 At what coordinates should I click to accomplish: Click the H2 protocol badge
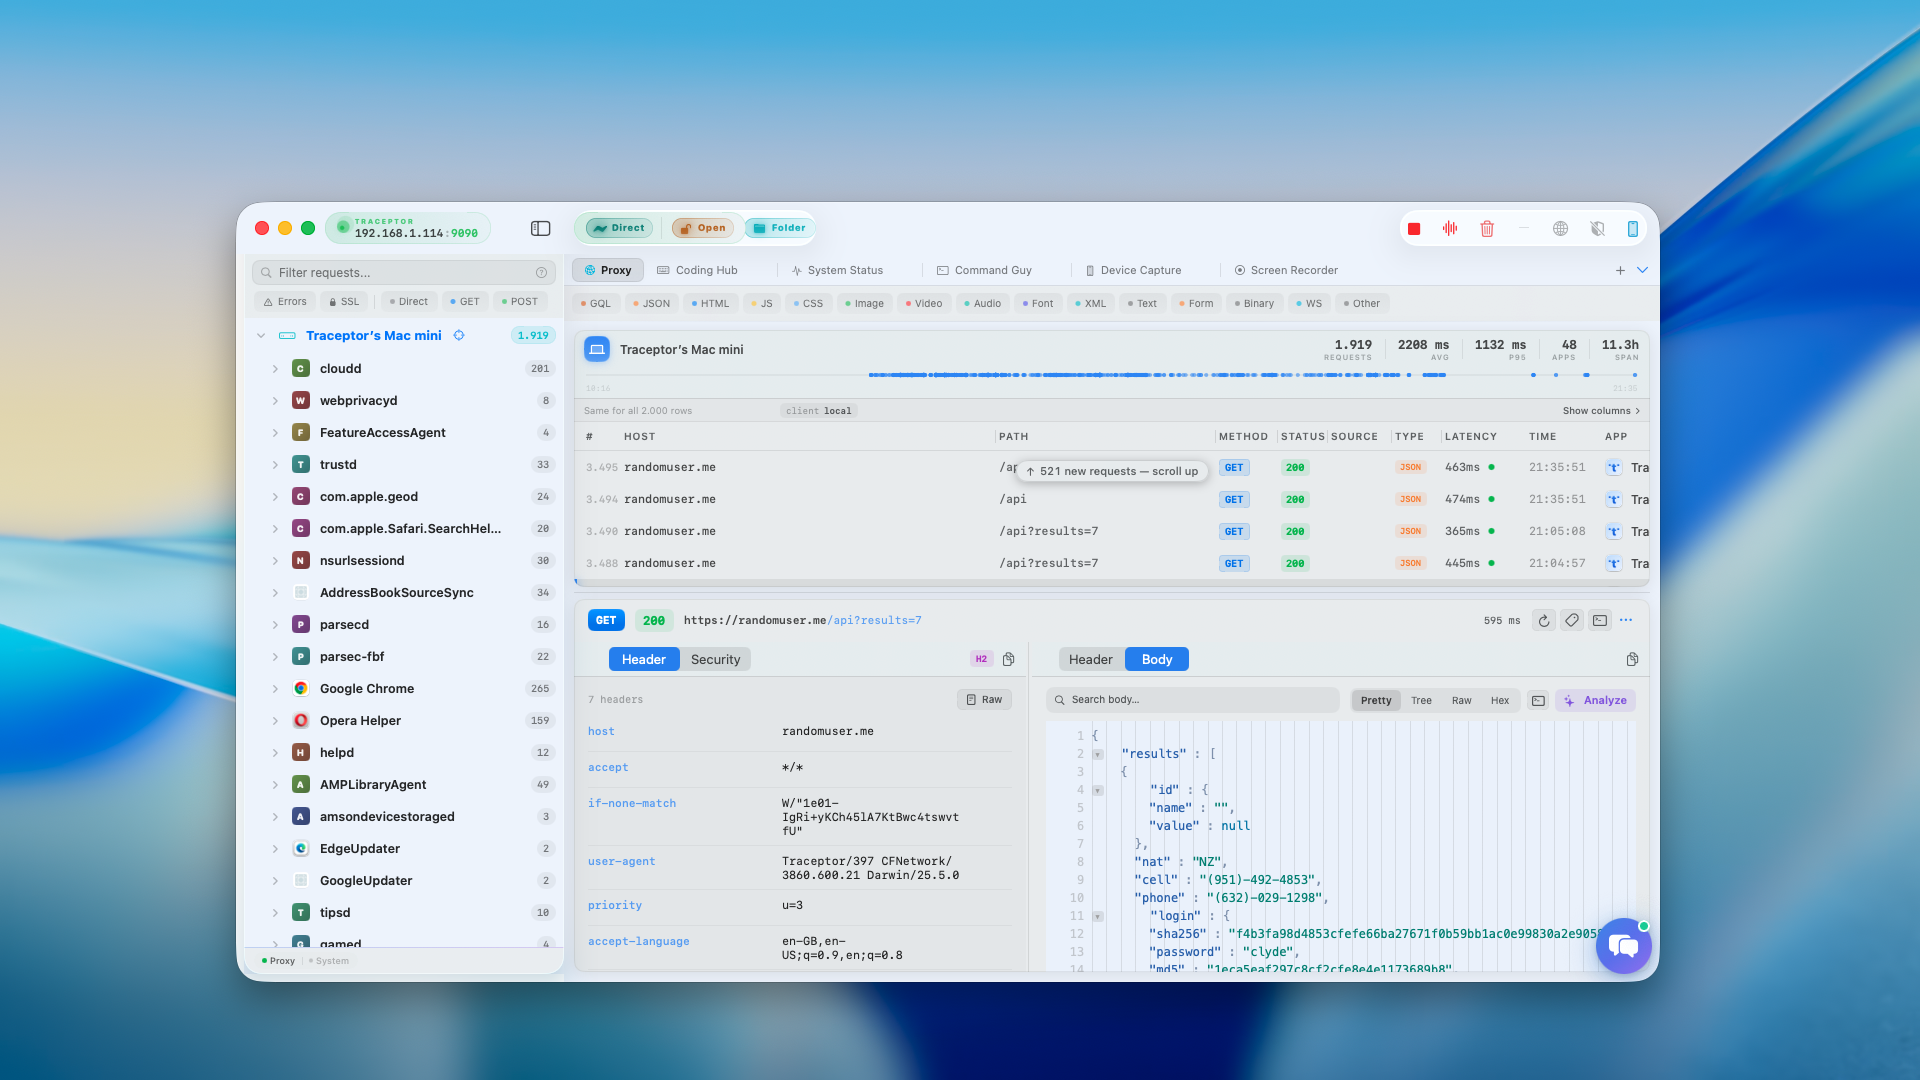coord(981,660)
